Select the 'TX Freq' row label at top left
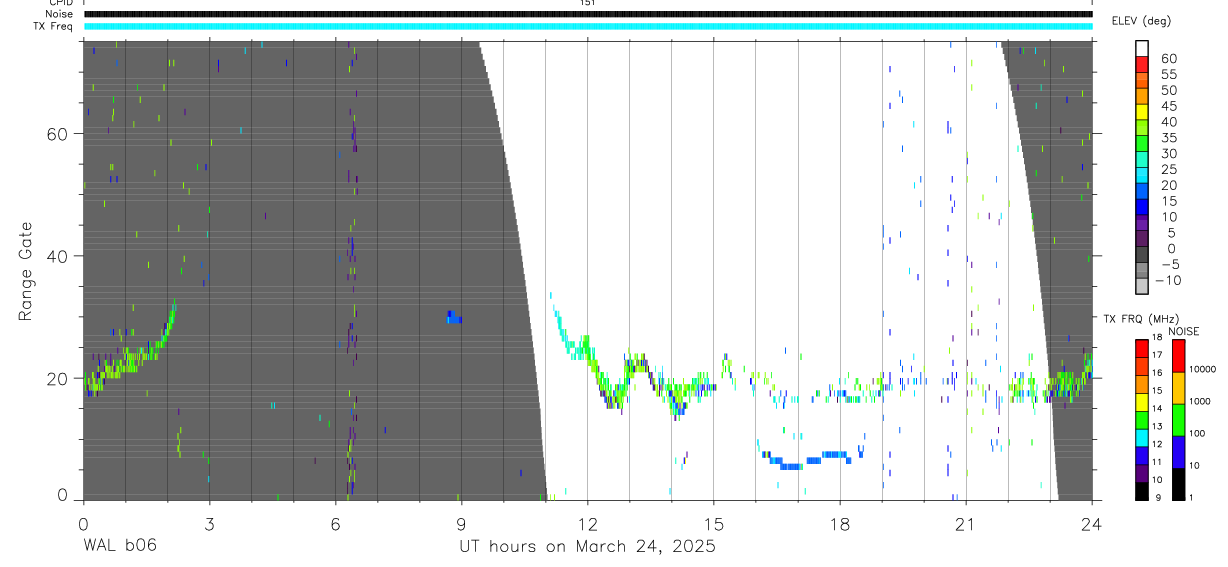The width and height of the screenshot is (1228, 567). (54, 26)
